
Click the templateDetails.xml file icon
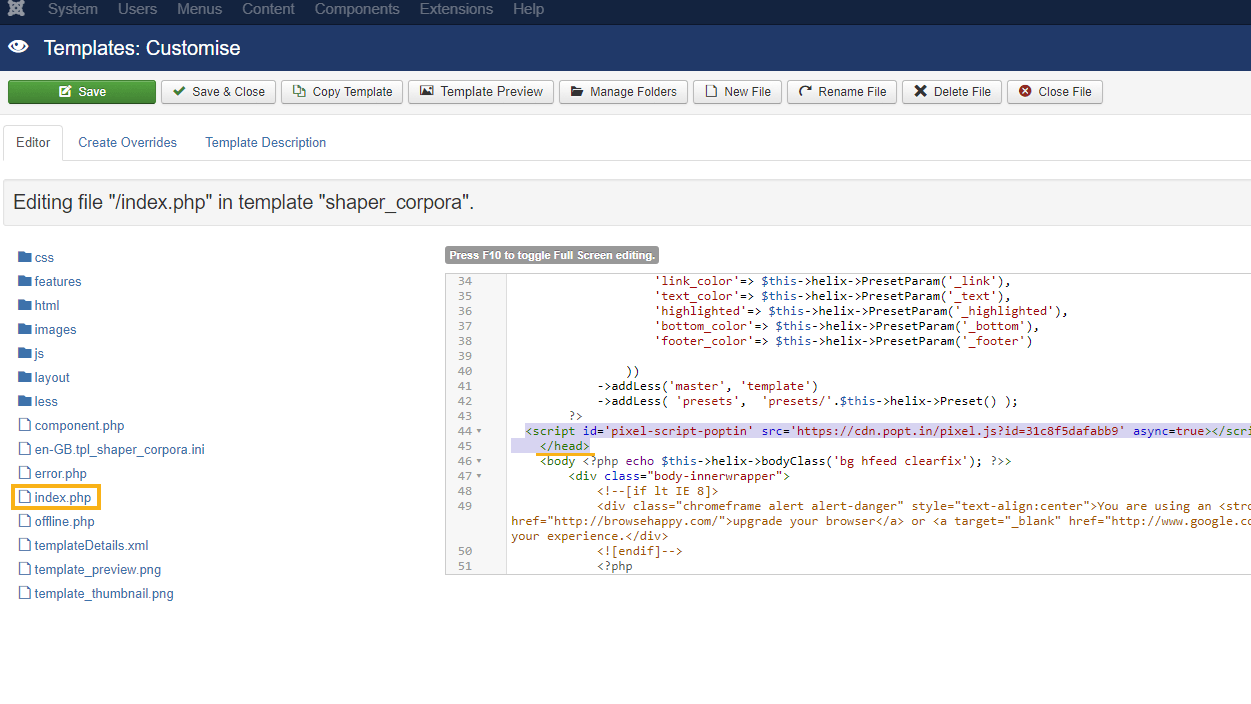point(25,545)
